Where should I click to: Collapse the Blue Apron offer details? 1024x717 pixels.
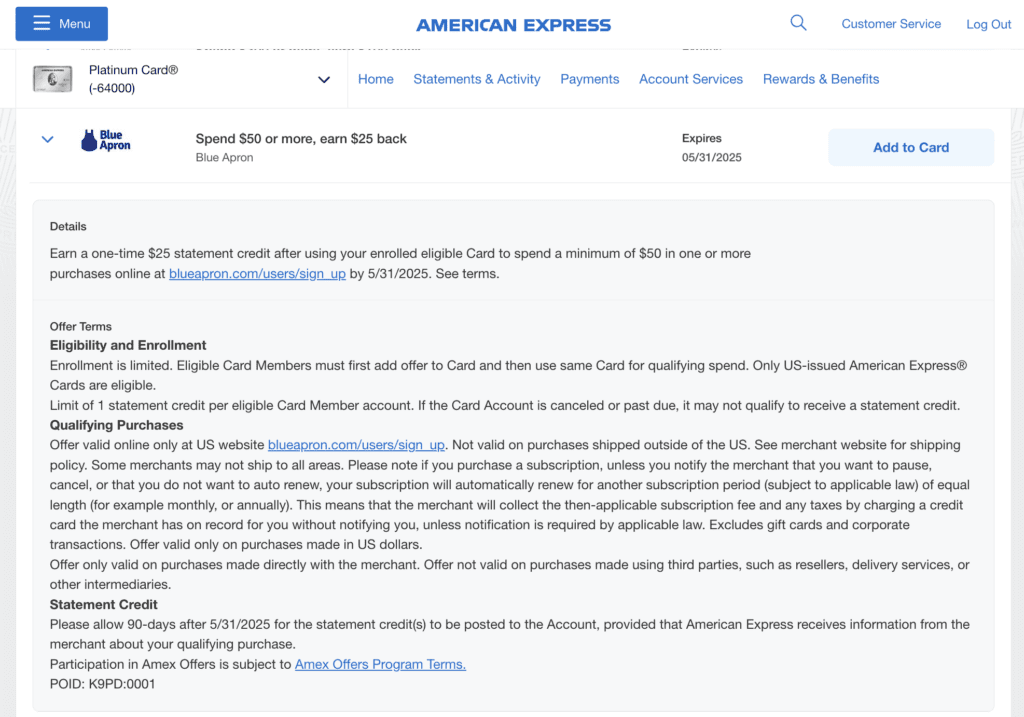pyautogui.click(x=47, y=139)
